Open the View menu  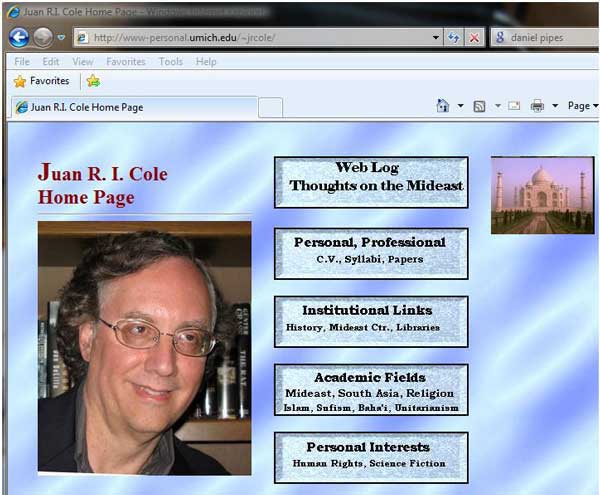point(82,61)
